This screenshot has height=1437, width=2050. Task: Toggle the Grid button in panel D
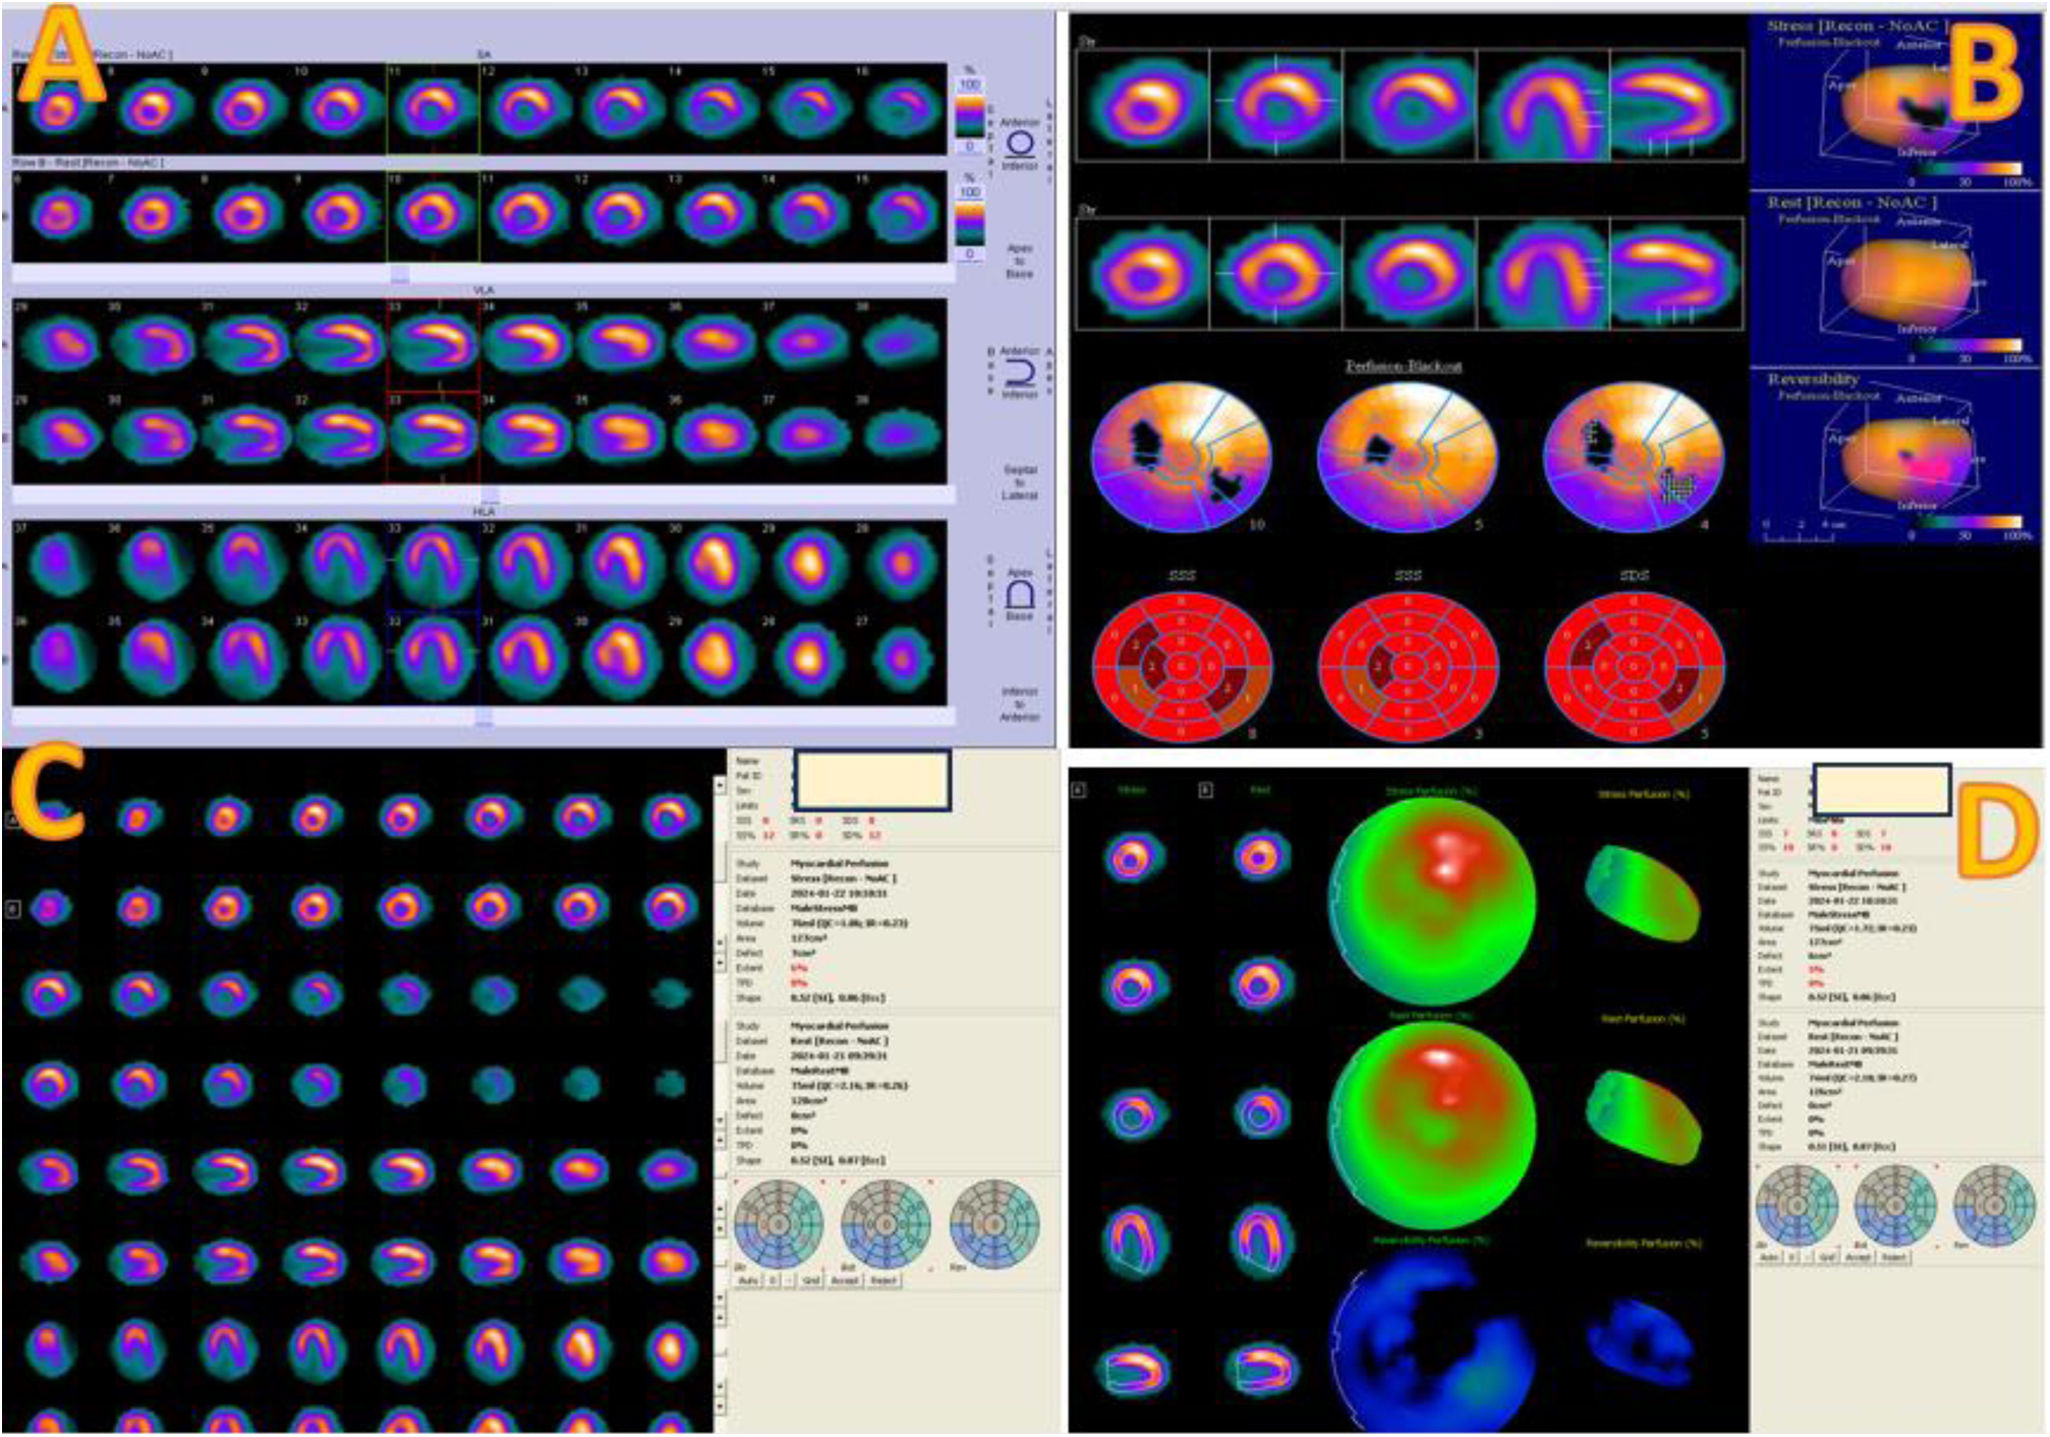pyautogui.click(x=1827, y=1257)
